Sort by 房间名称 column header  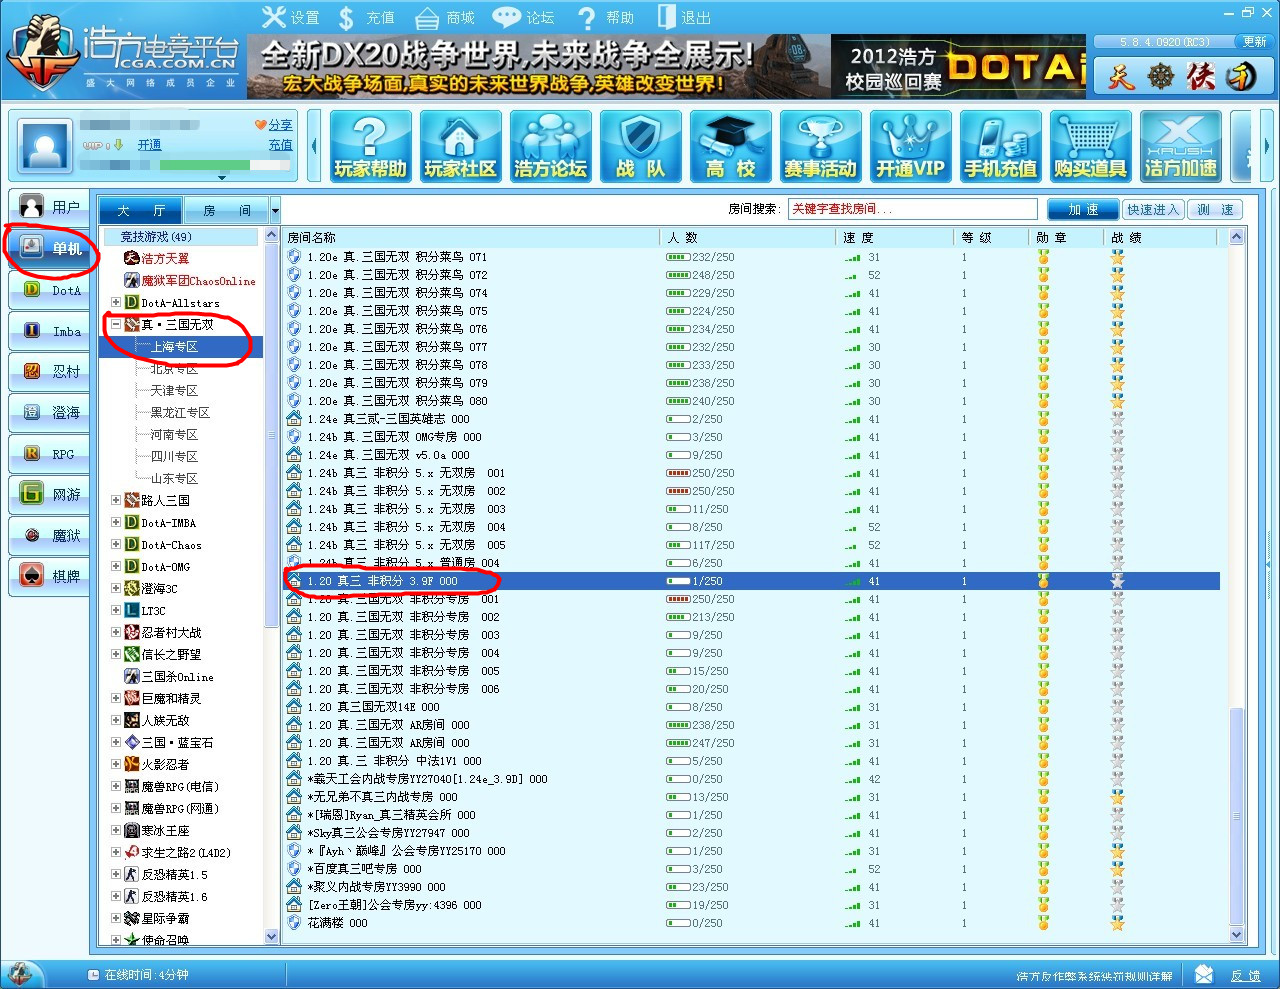470,237
